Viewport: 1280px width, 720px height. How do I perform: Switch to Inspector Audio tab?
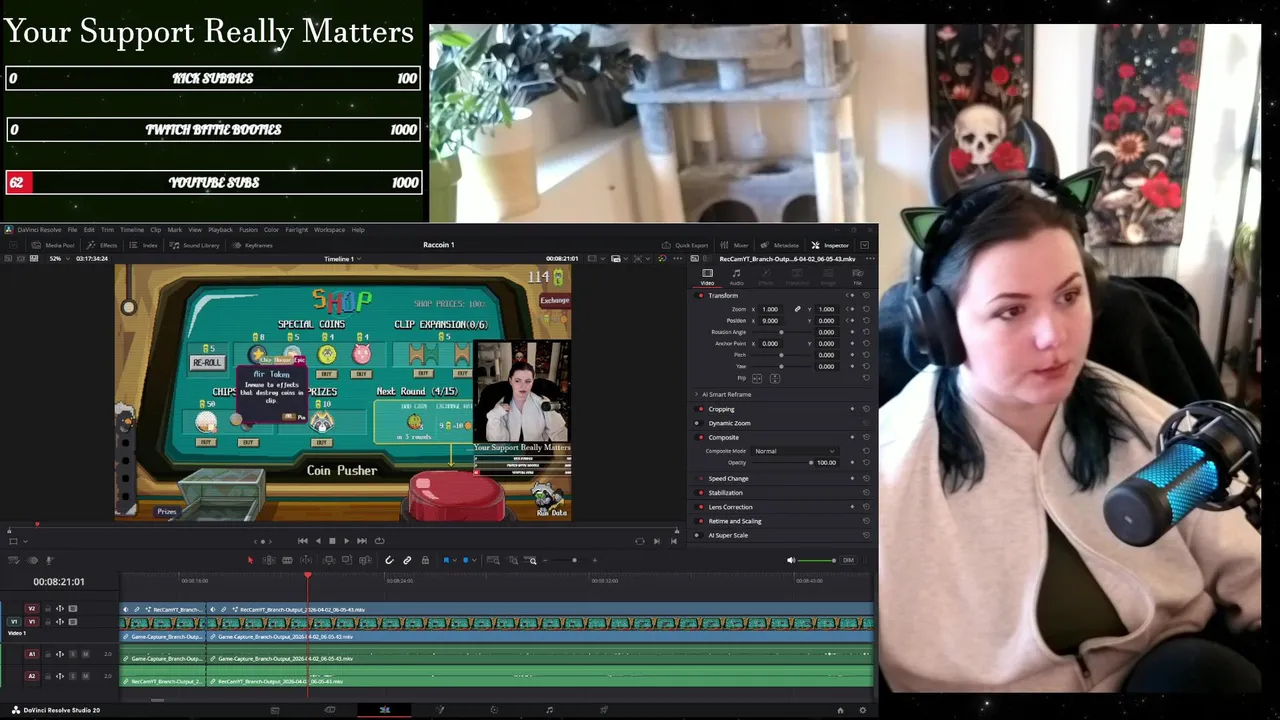(736, 277)
